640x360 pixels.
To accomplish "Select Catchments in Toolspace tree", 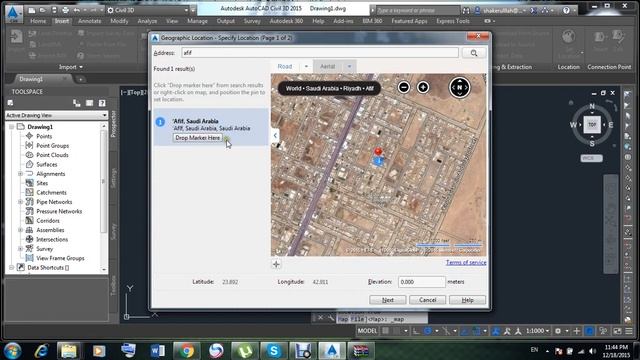I will pos(51,193).
